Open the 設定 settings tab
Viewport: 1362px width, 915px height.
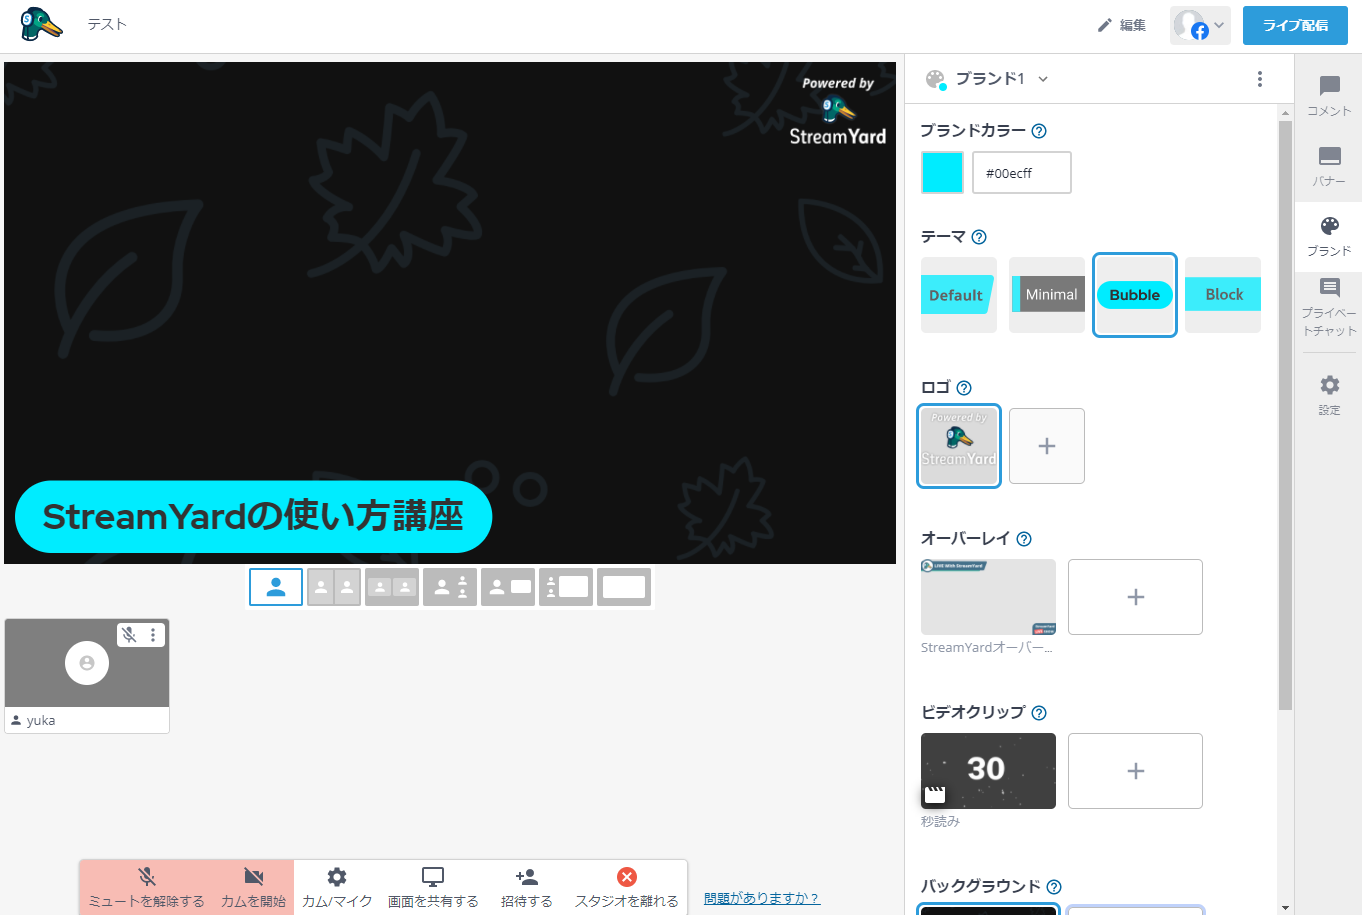(x=1329, y=394)
